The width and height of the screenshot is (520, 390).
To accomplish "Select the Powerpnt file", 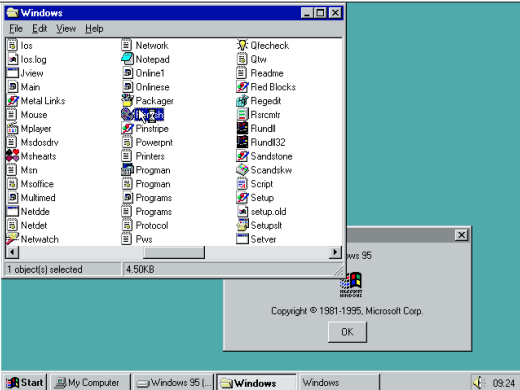I will (x=147, y=142).
